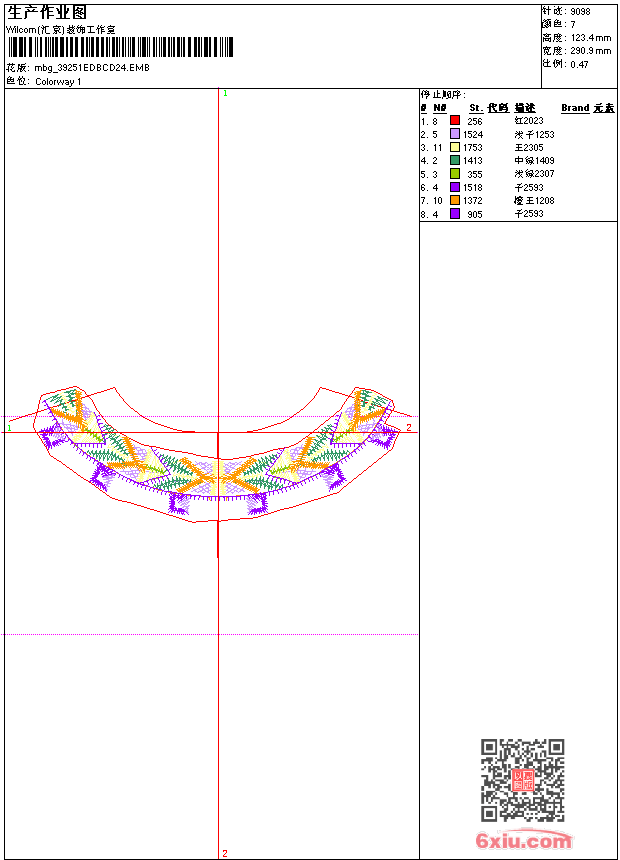620x860 pixels.
Task: Click the QR code above the 6xiu.com logo
Action: tap(522, 780)
